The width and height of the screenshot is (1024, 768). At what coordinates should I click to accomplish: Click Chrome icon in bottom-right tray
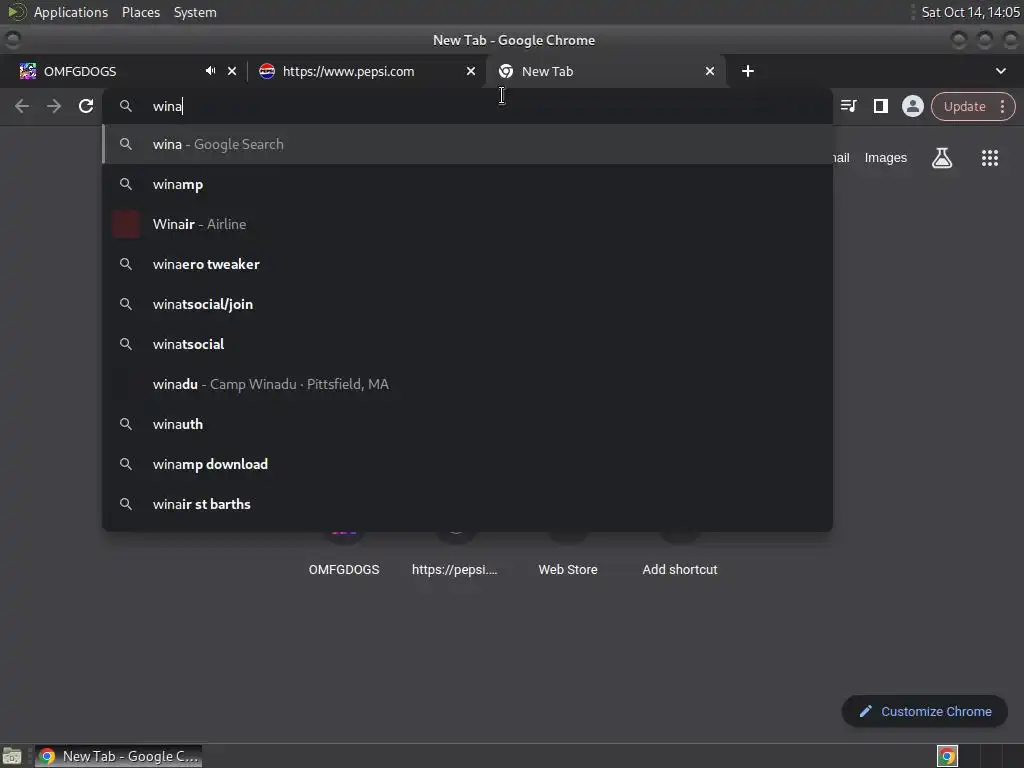pos(947,756)
